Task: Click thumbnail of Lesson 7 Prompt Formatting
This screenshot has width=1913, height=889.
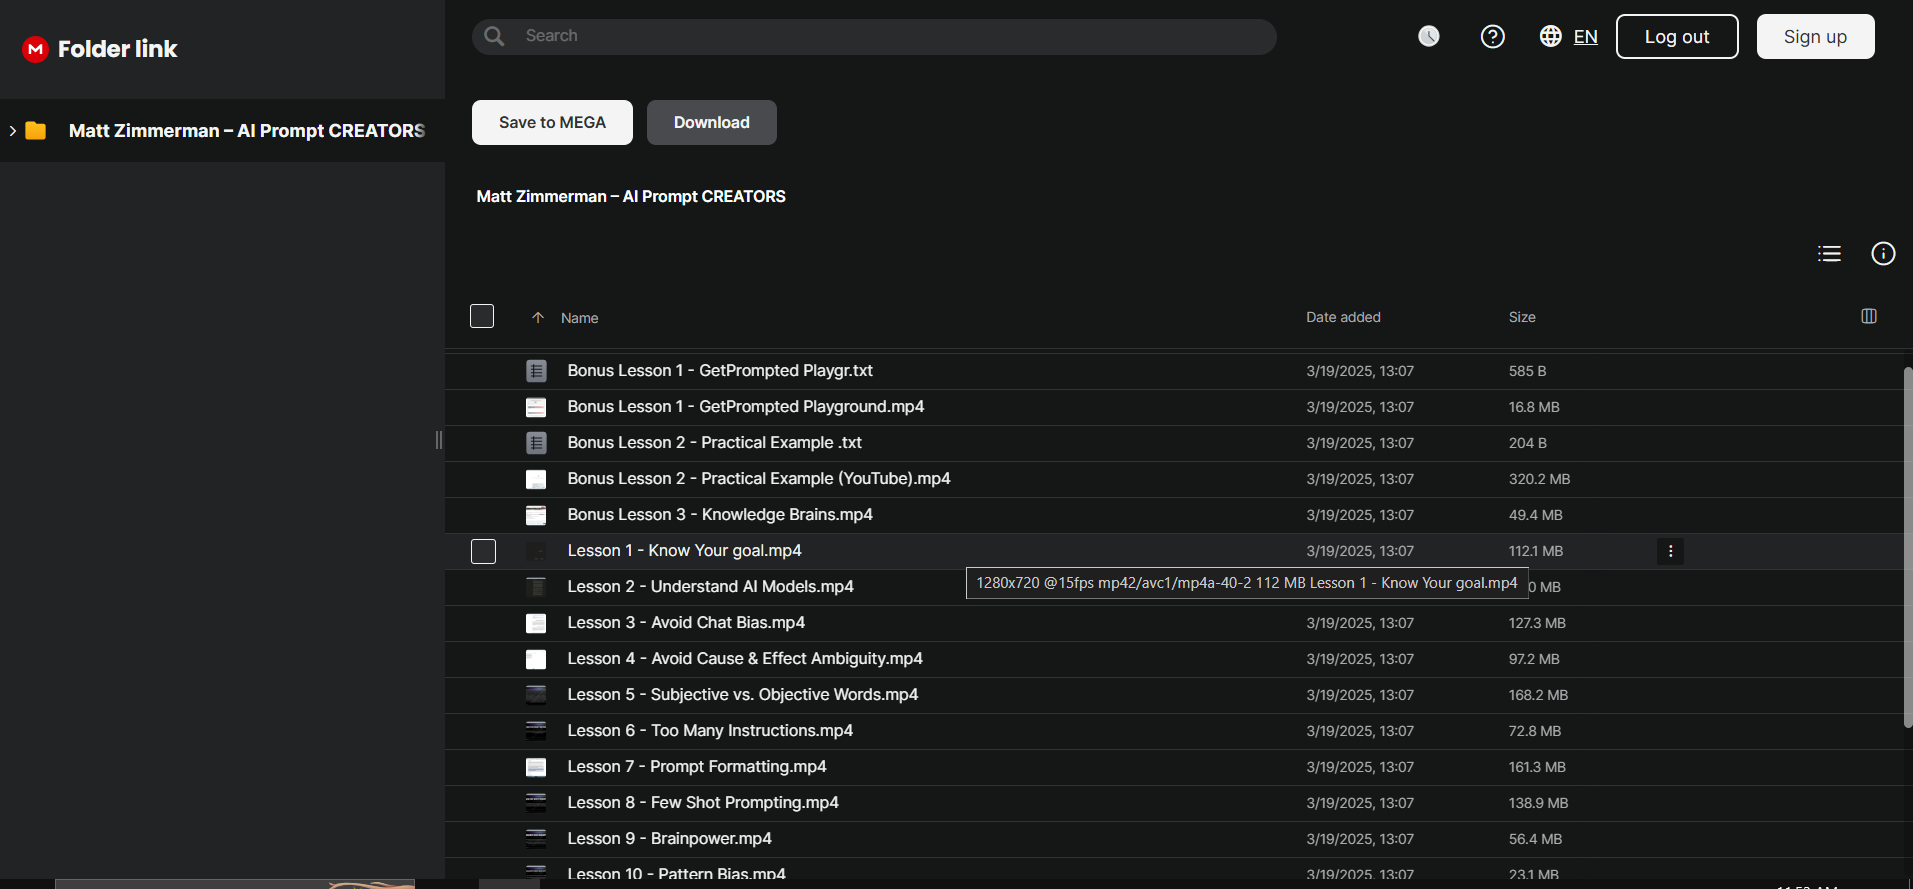Action: click(x=536, y=767)
